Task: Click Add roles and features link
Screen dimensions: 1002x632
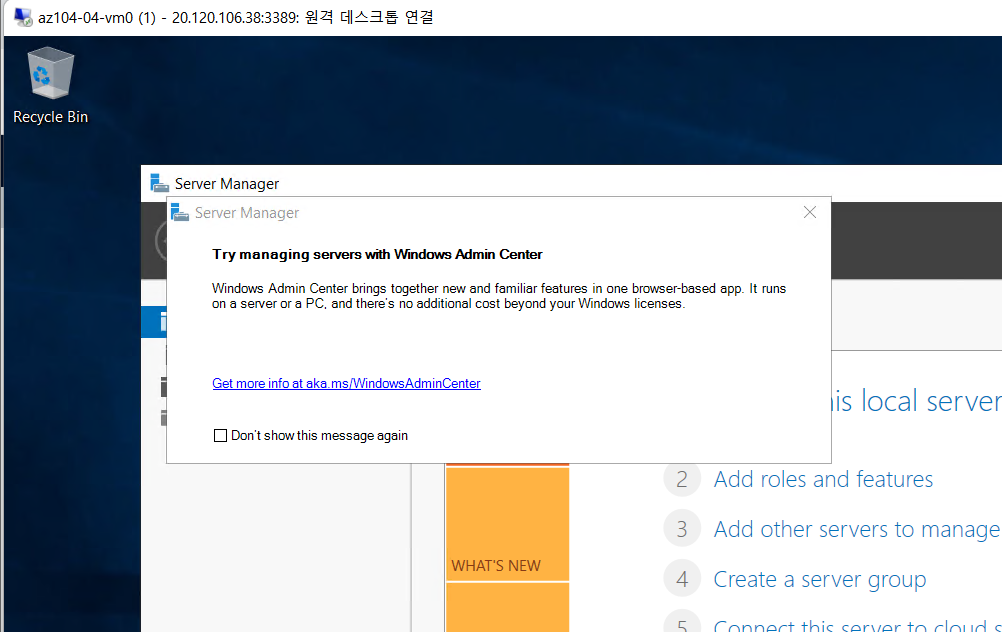Action: (x=823, y=479)
